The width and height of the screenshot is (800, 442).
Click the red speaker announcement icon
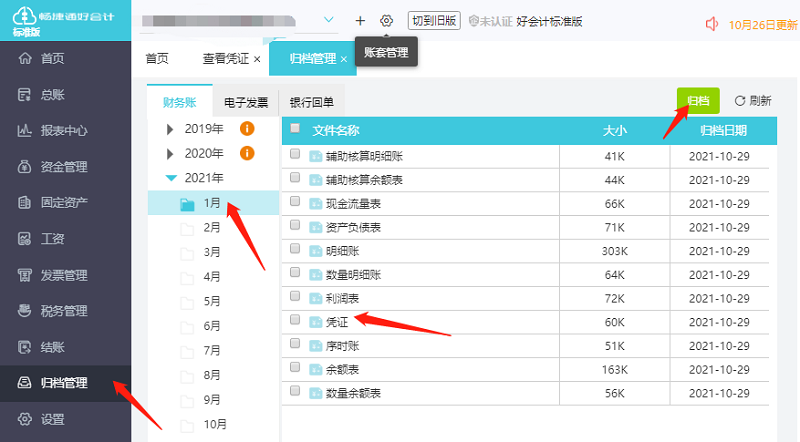(712, 24)
